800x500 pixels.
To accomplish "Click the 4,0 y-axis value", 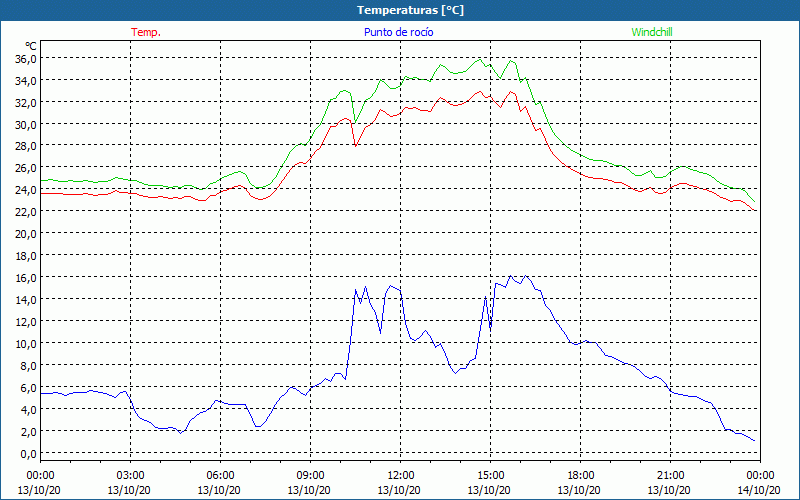I will (x=28, y=409).
